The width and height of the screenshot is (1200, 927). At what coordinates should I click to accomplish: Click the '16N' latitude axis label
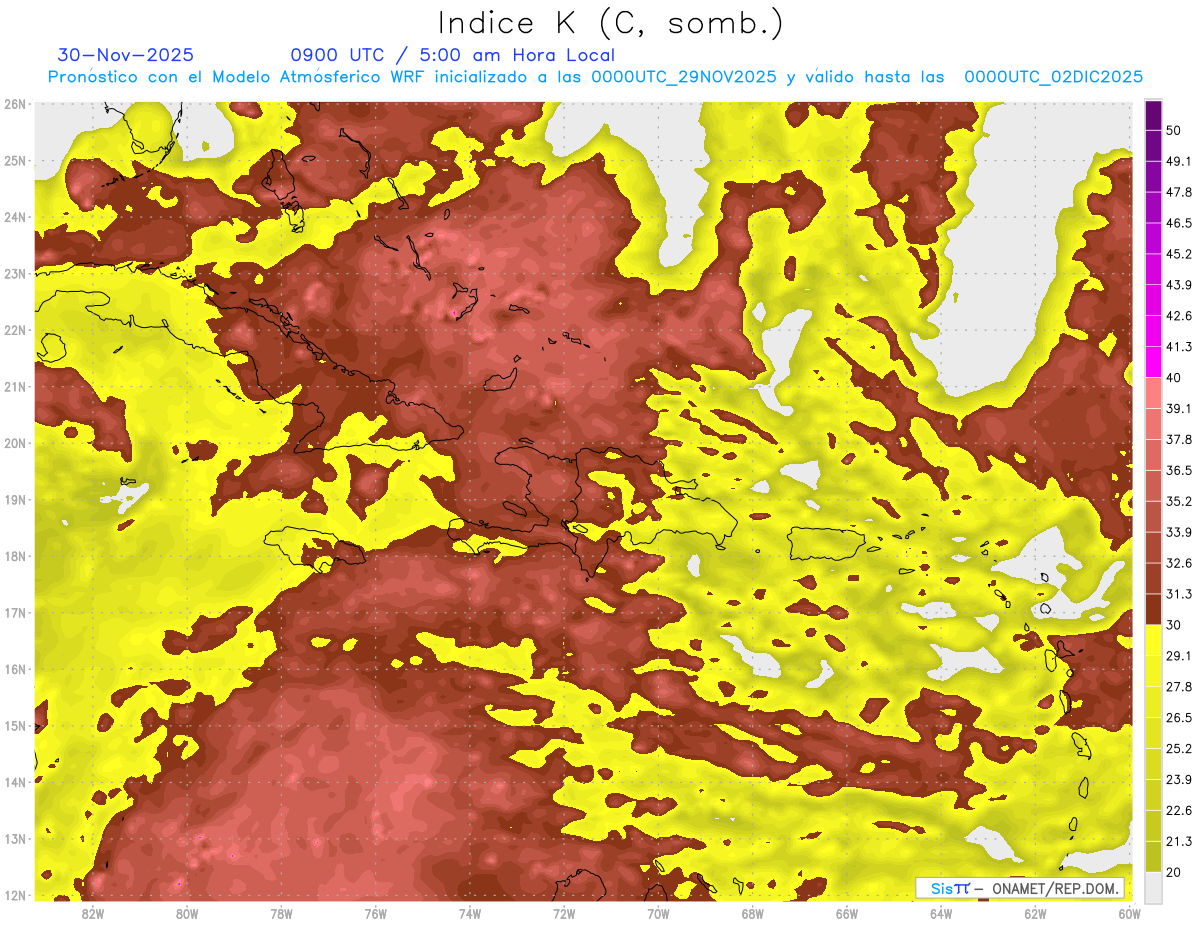[x=14, y=669]
